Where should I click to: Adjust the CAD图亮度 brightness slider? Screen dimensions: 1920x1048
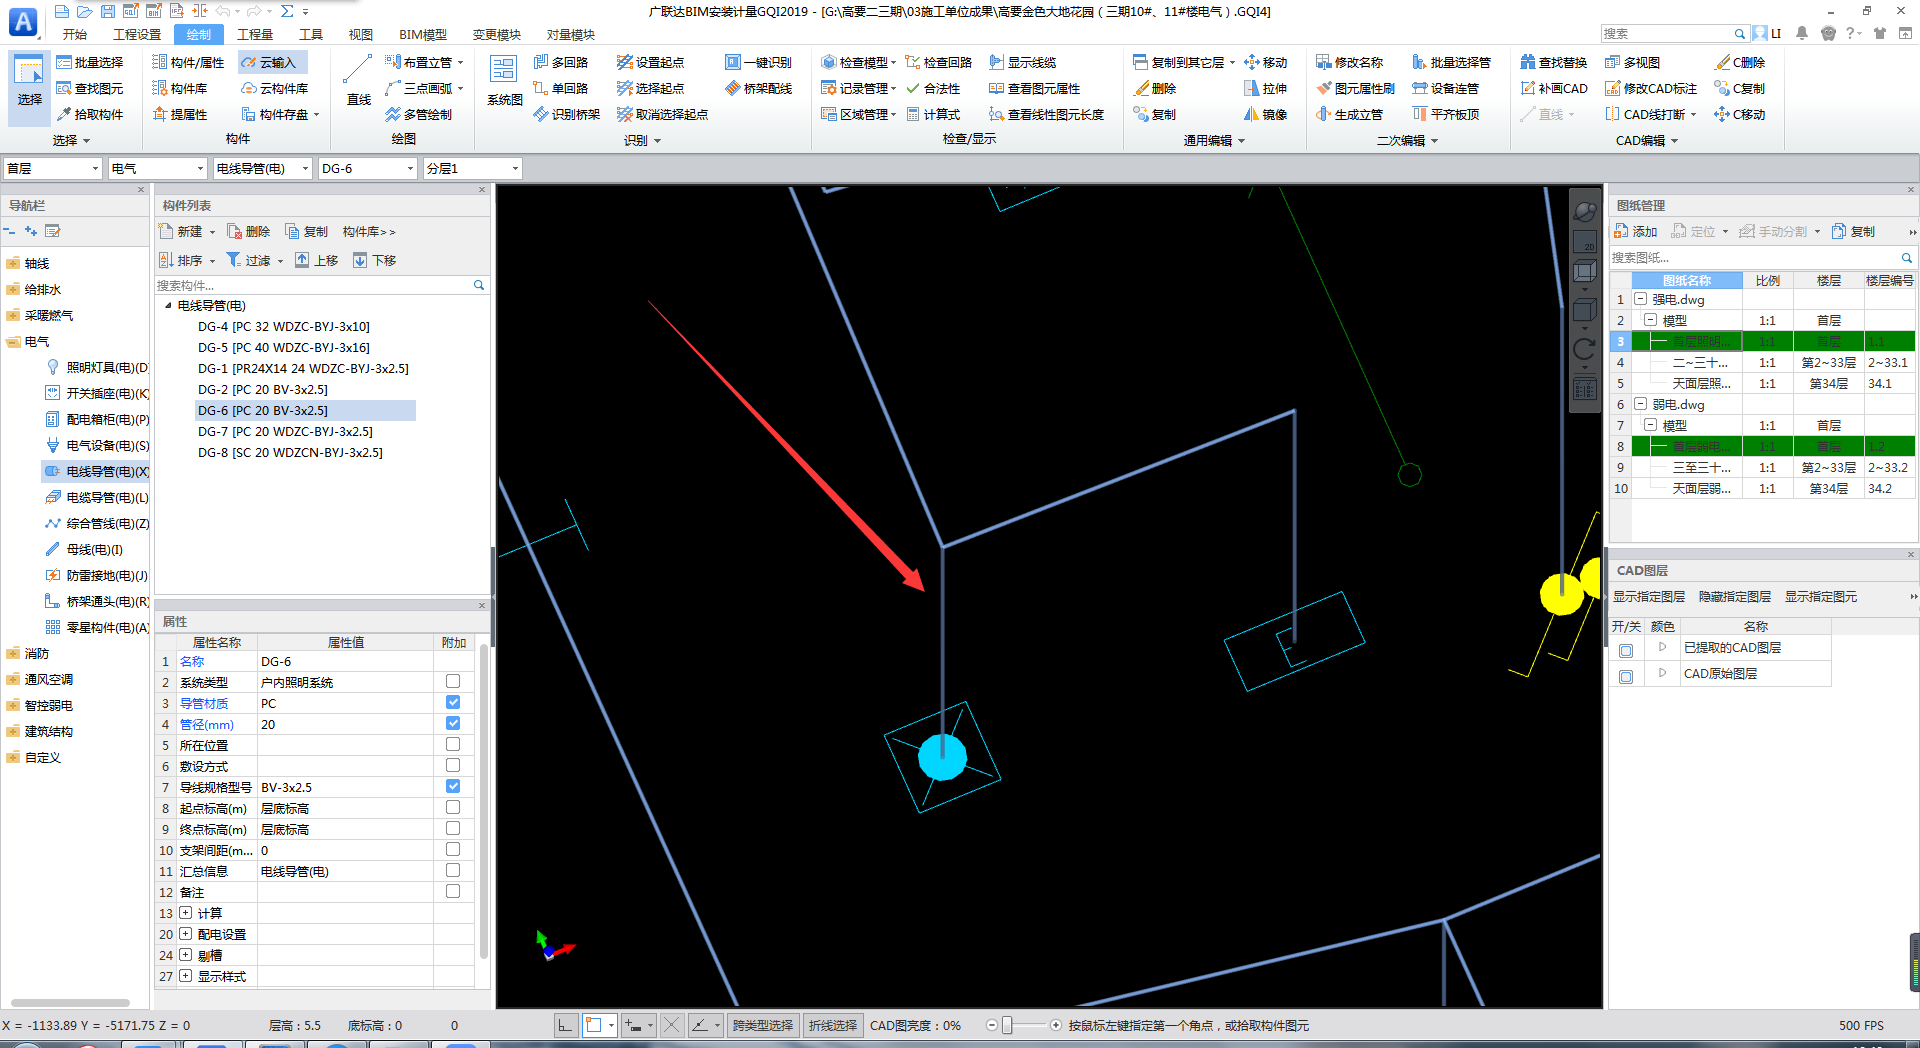(1007, 1025)
